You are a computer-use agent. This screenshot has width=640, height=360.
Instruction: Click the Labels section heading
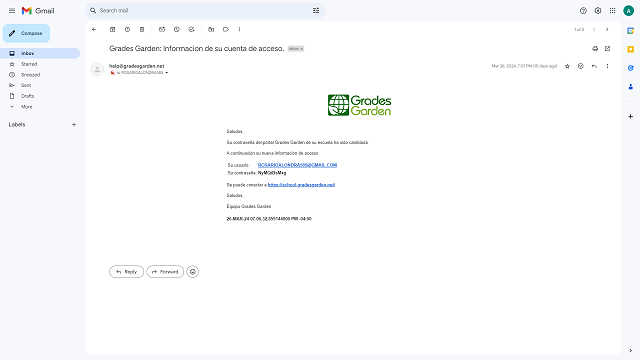[x=17, y=124]
